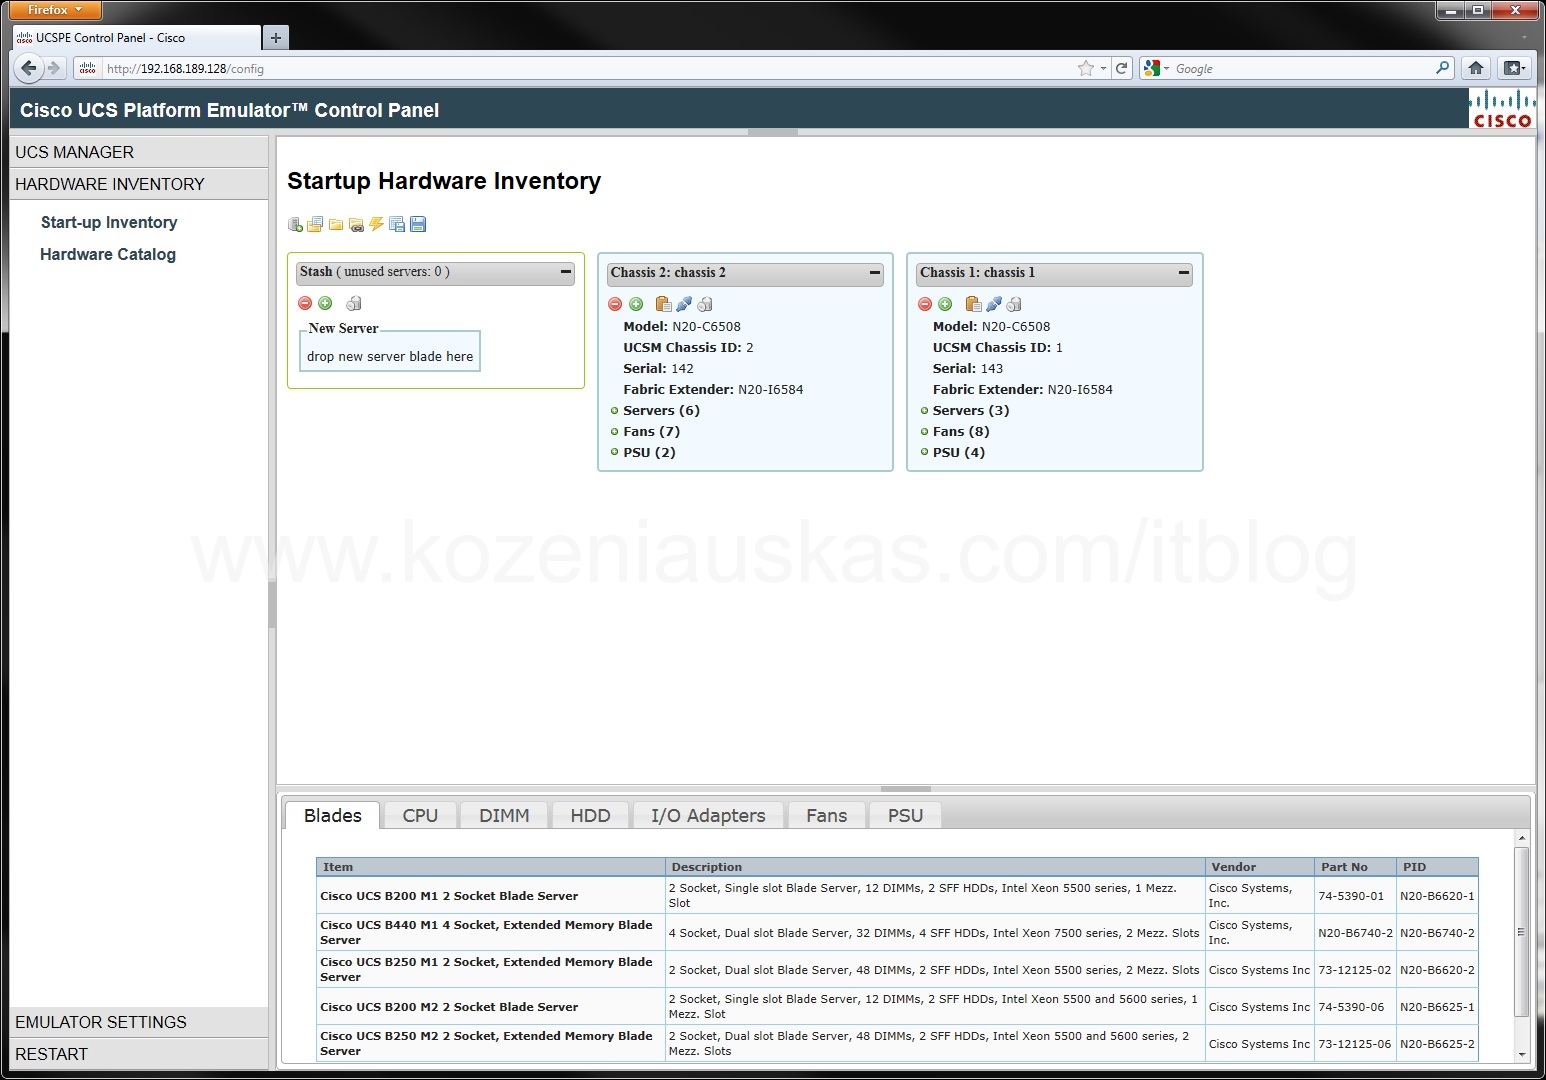
Task: Click the green plus icon in Stash panel
Action: tap(325, 303)
